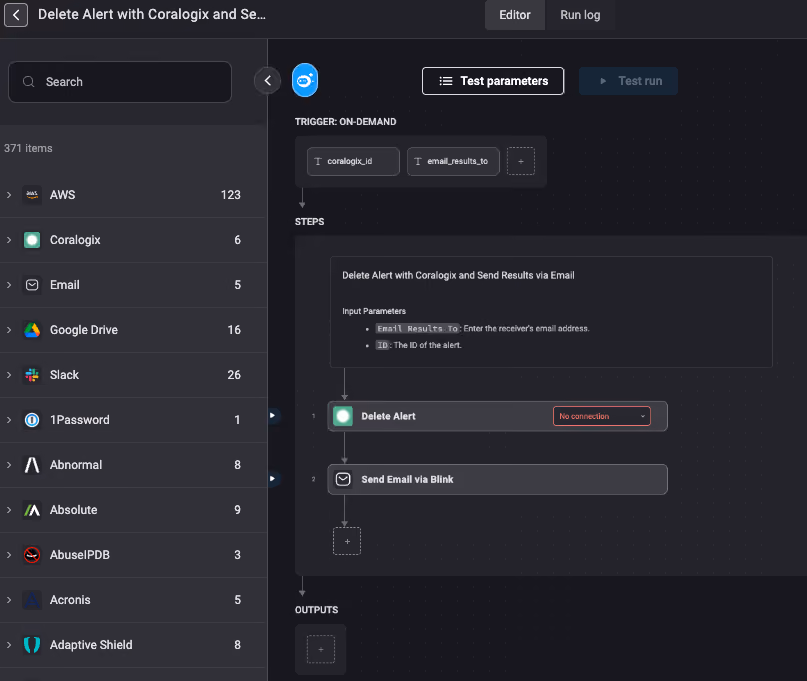The width and height of the screenshot is (807, 681).
Task: Open the No connection dropdown
Action: (602, 416)
